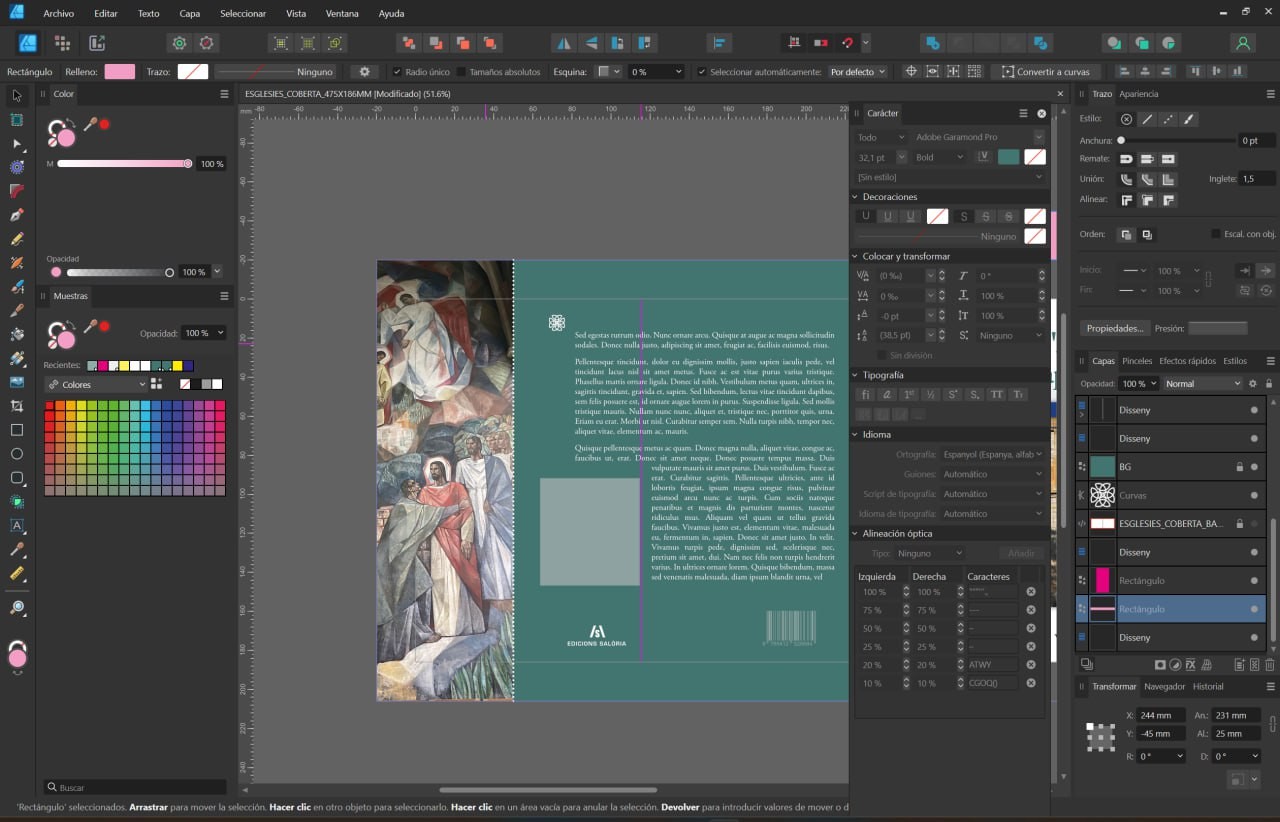Toggle visibility of ESGLESIES_COBERTA_BA layer
1280x822 pixels.
click(1255, 524)
